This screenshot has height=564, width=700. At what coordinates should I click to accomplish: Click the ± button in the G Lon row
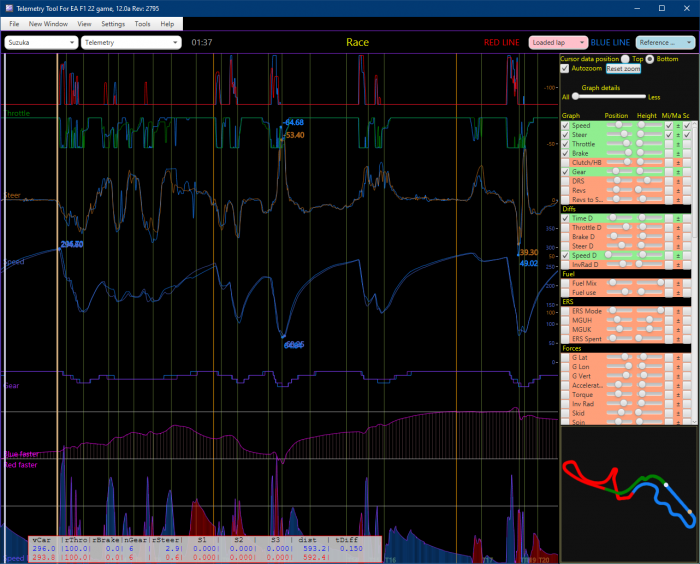pos(678,367)
